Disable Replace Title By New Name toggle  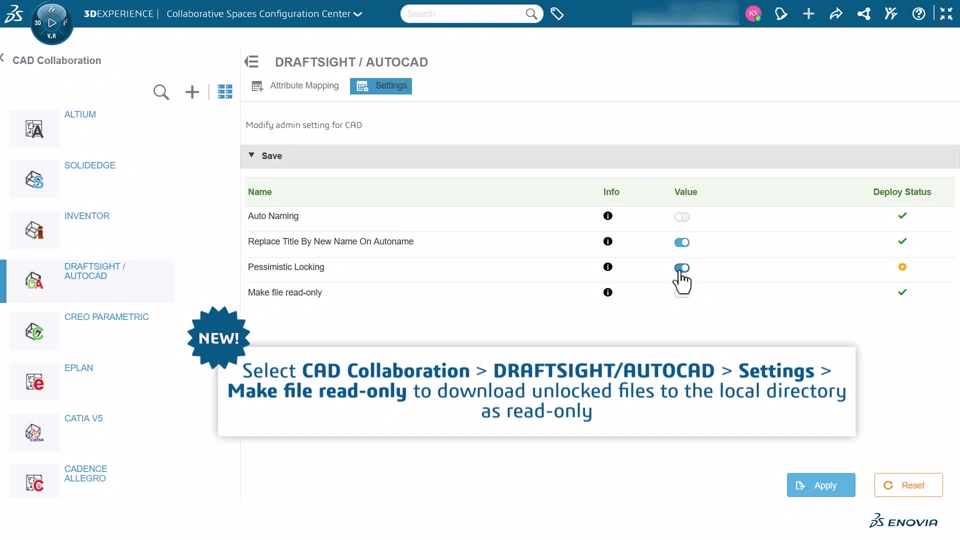pyautogui.click(x=681, y=242)
